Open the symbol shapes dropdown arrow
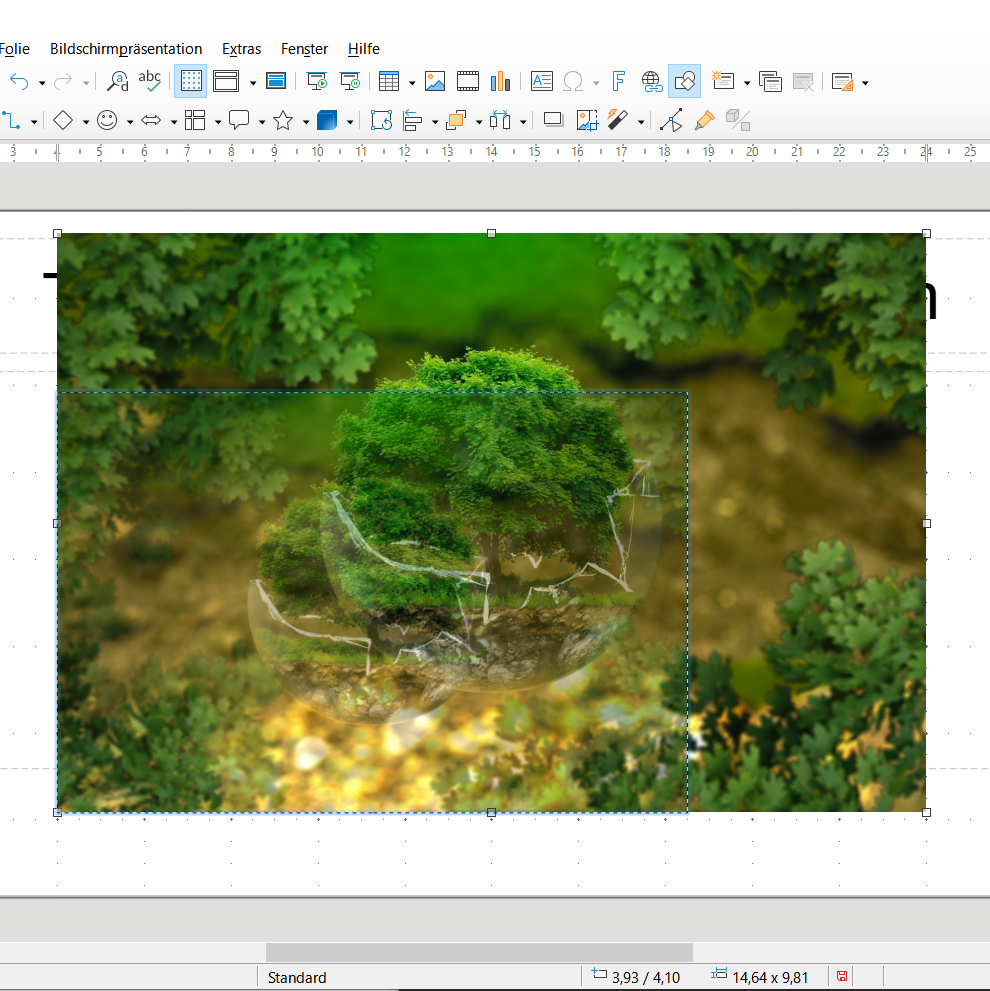 tap(130, 122)
